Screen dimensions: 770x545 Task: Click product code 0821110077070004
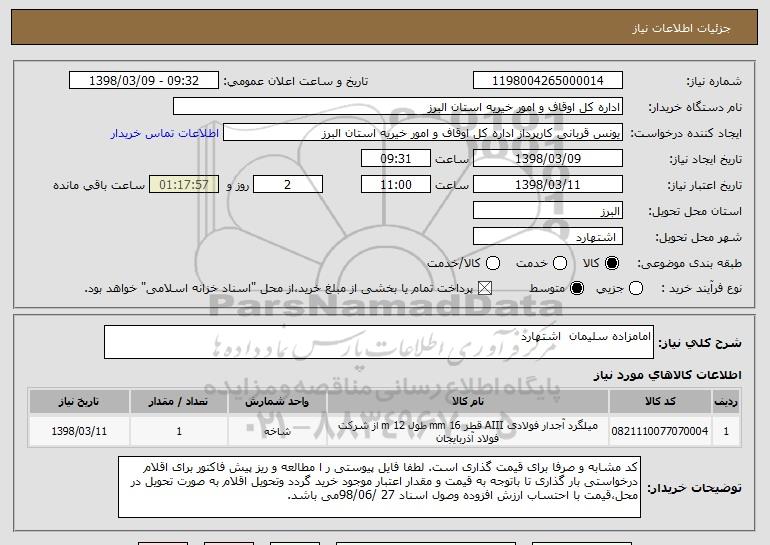pyautogui.click(x=660, y=431)
